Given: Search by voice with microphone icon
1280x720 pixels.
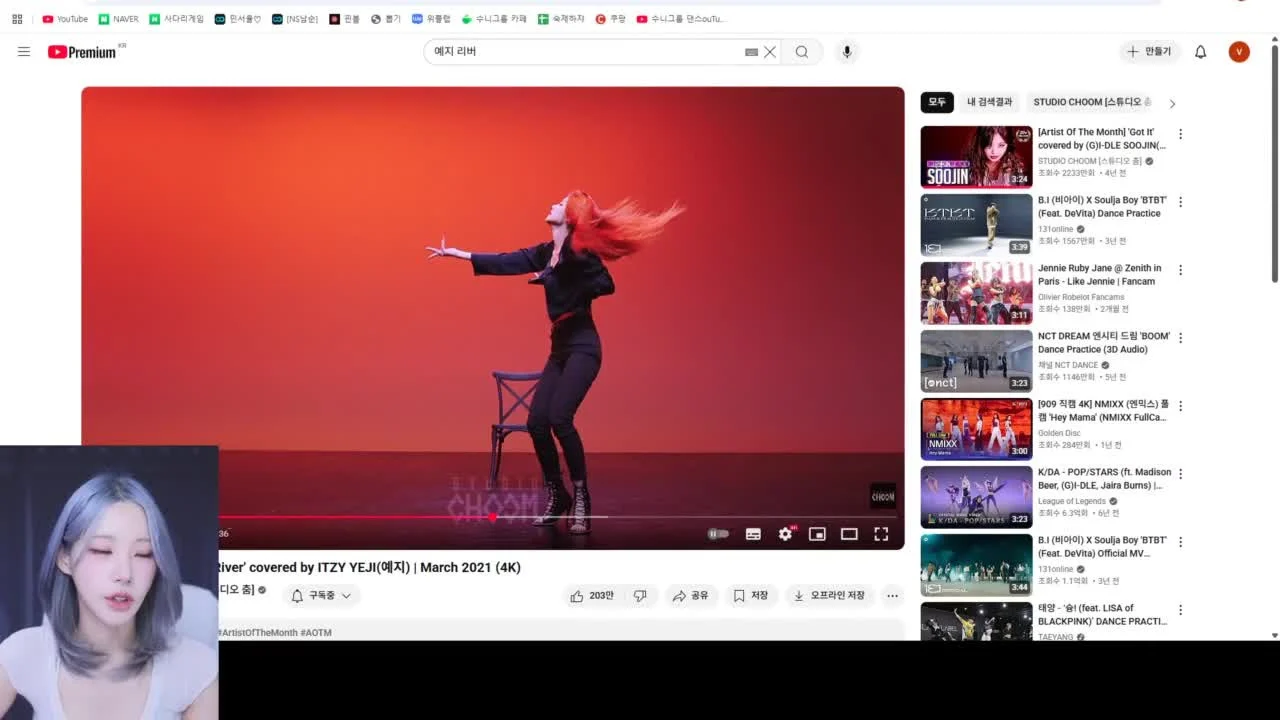Looking at the screenshot, I should click(847, 52).
